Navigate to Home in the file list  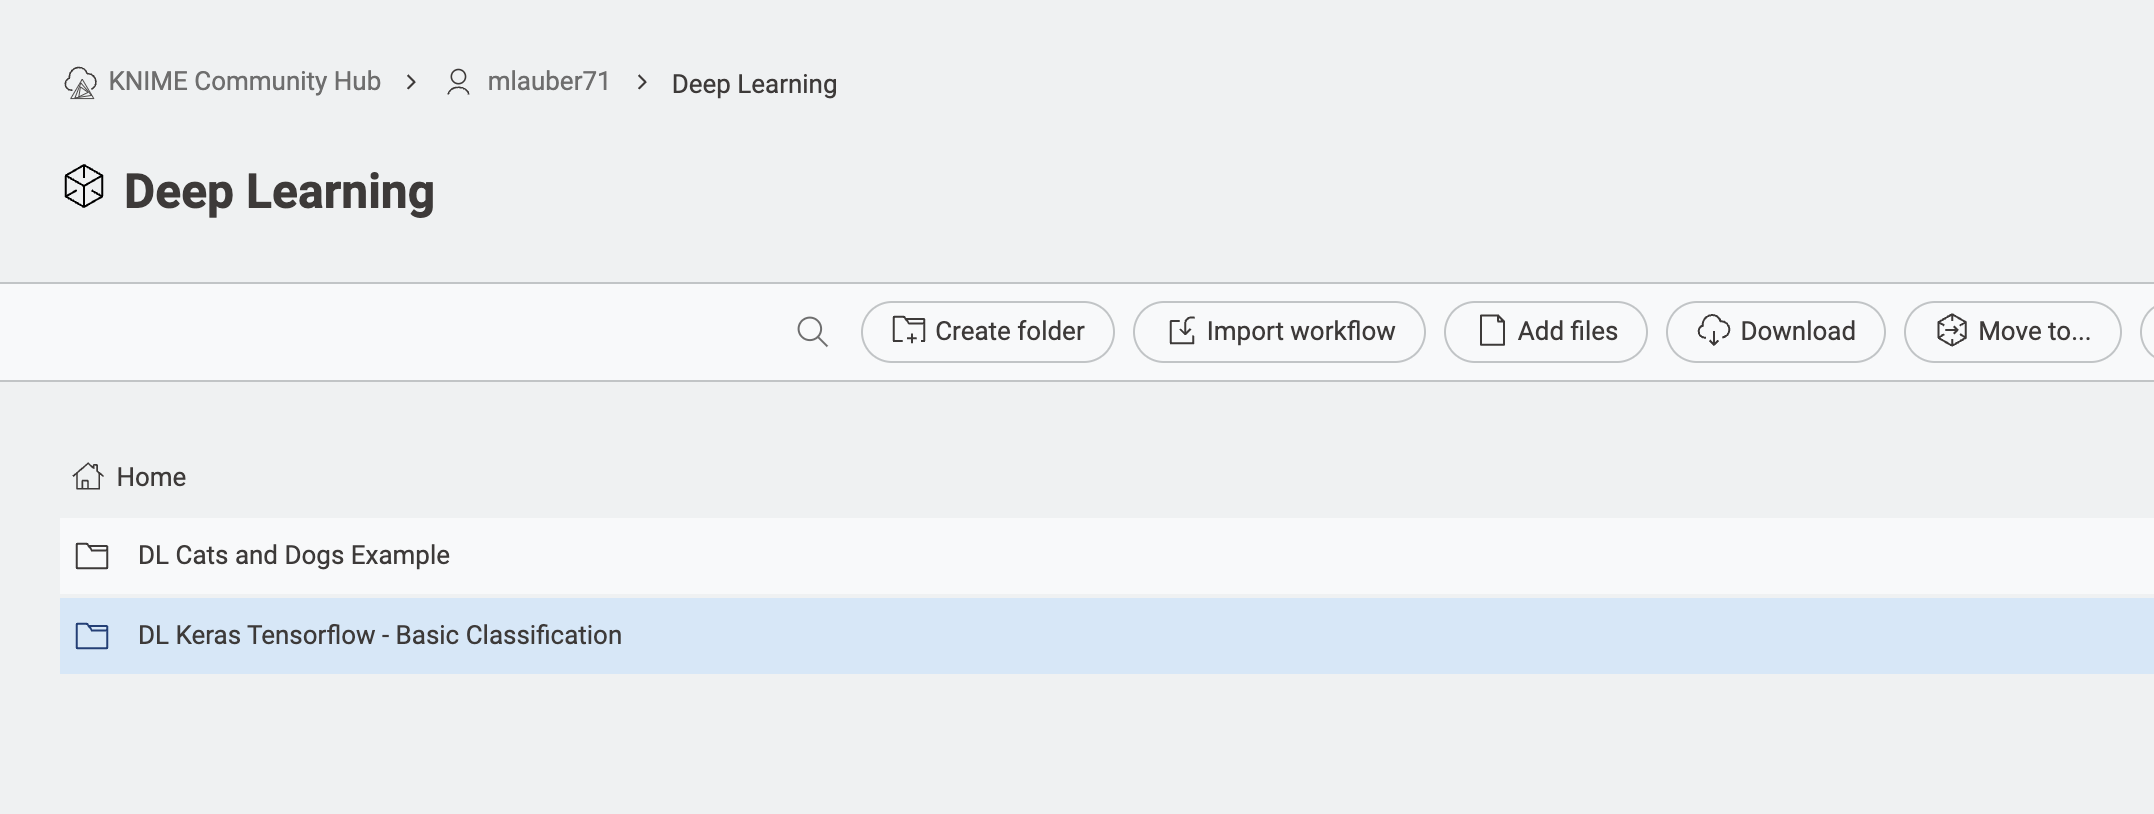[151, 477]
